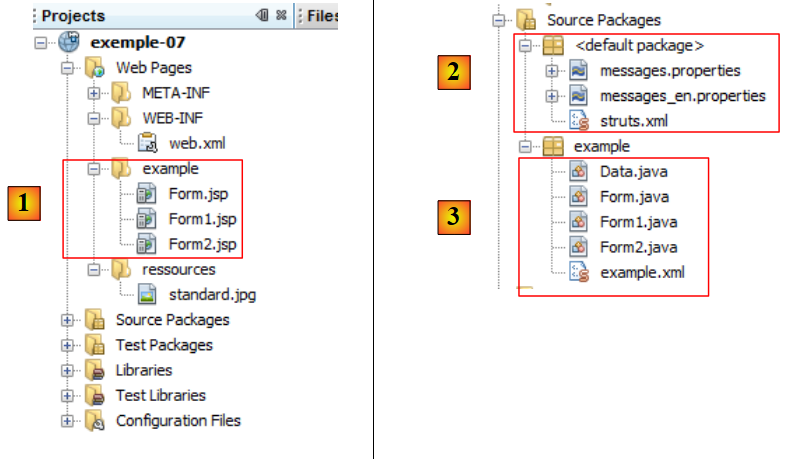The image size is (799, 459).
Task: Collapse the default package node
Action: pyautogui.click(x=526, y=46)
